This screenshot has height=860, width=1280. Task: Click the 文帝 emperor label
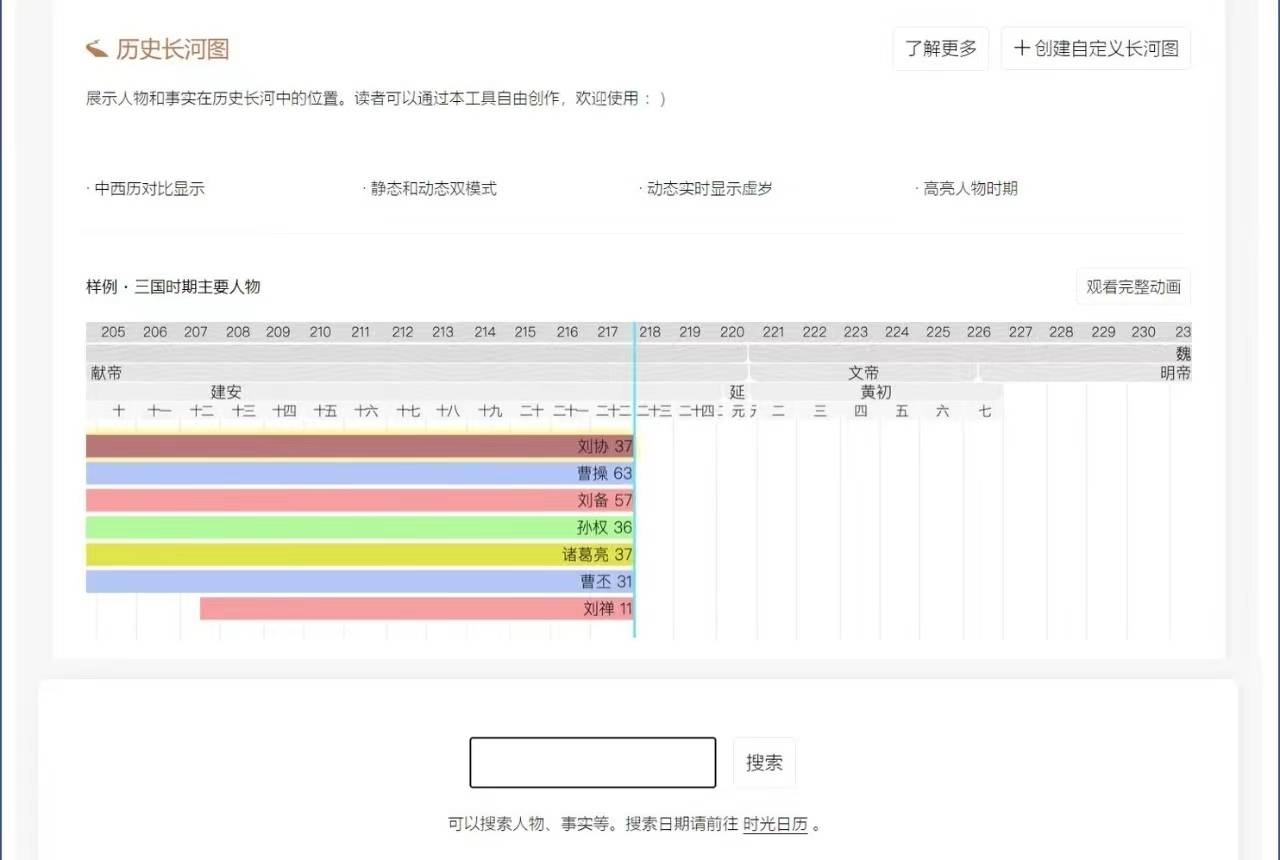(864, 373)
